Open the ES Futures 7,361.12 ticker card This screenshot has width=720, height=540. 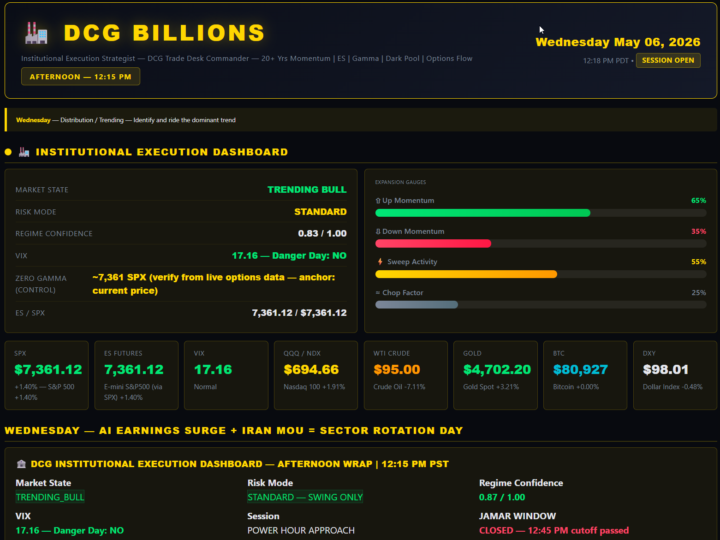coord(136,375)
